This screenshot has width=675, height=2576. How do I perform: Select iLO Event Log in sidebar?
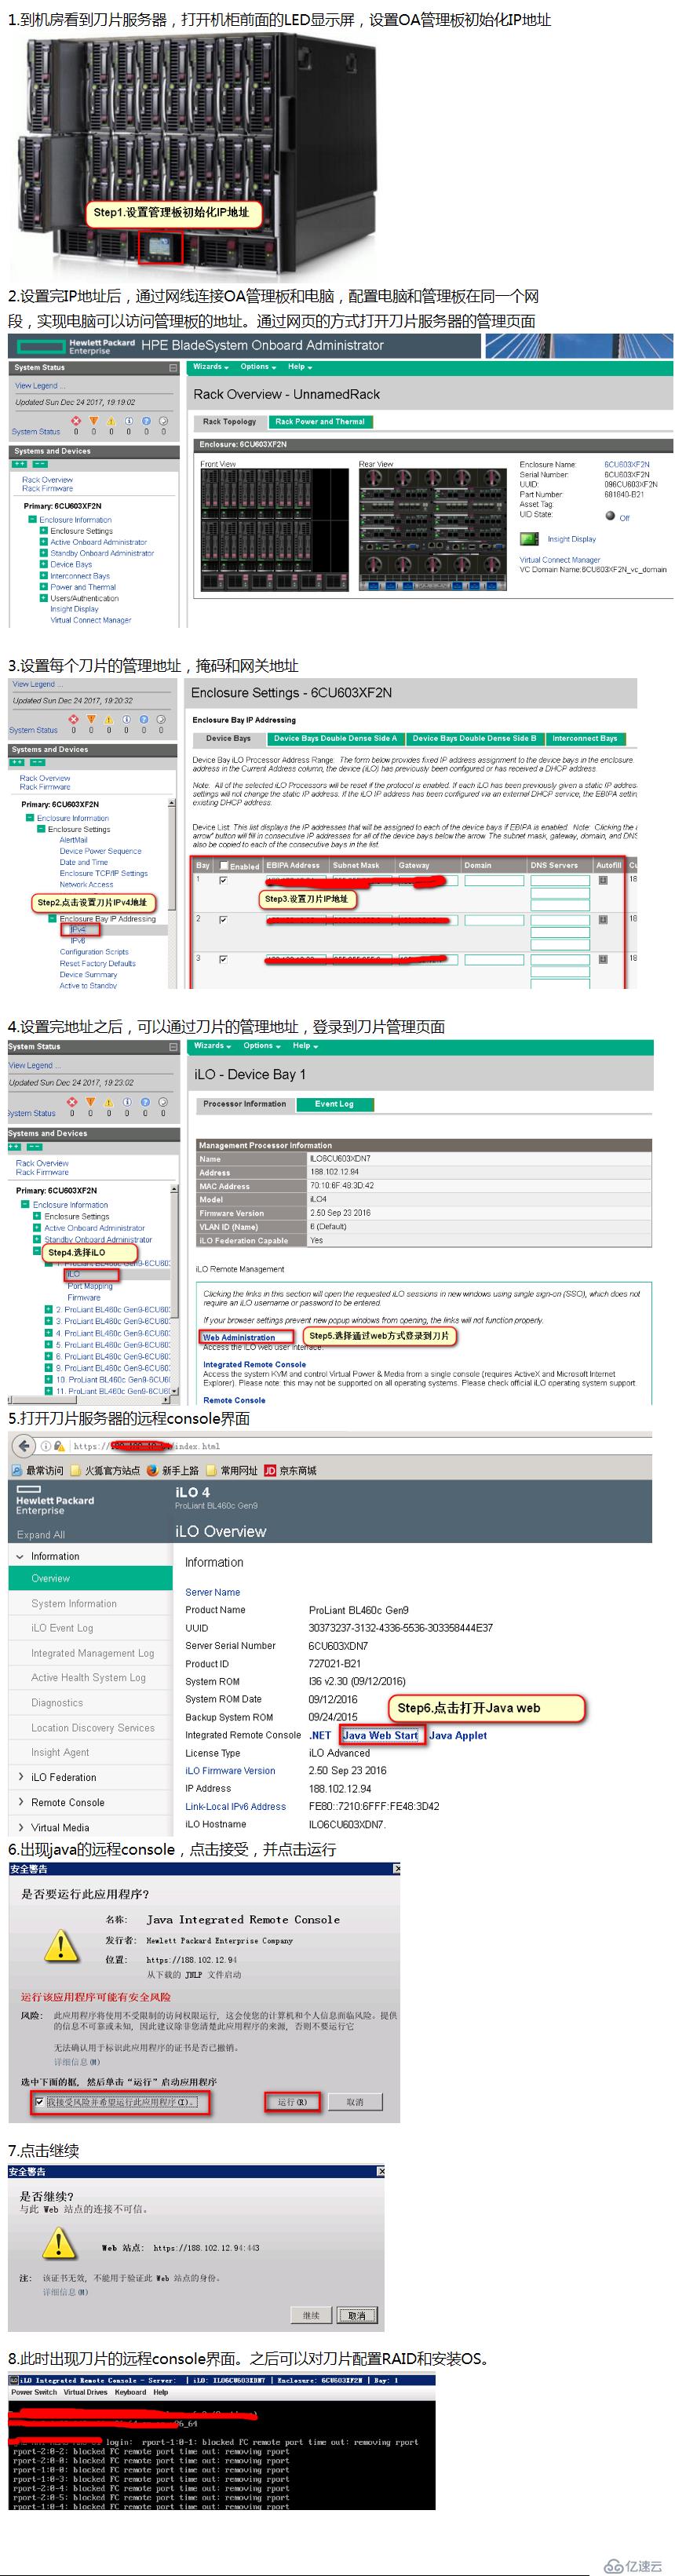click(62, 1627)
